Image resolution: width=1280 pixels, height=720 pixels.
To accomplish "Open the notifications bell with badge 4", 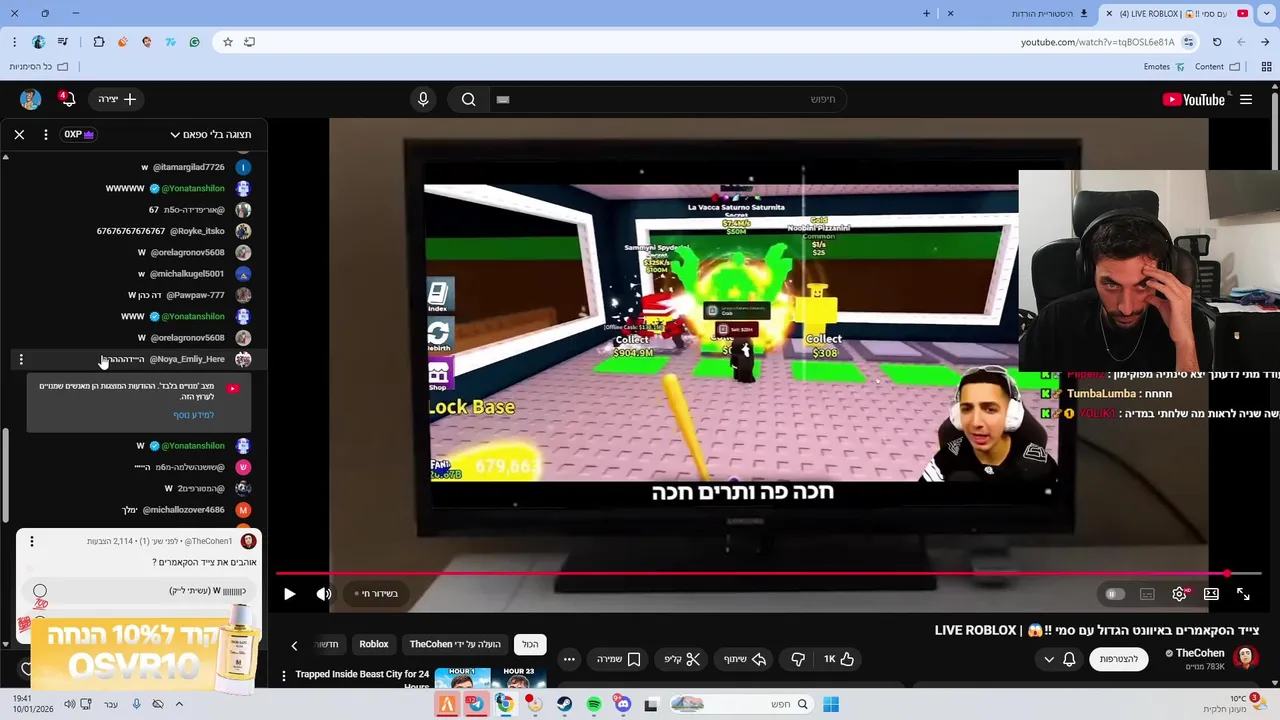I will tap(66, 98).
